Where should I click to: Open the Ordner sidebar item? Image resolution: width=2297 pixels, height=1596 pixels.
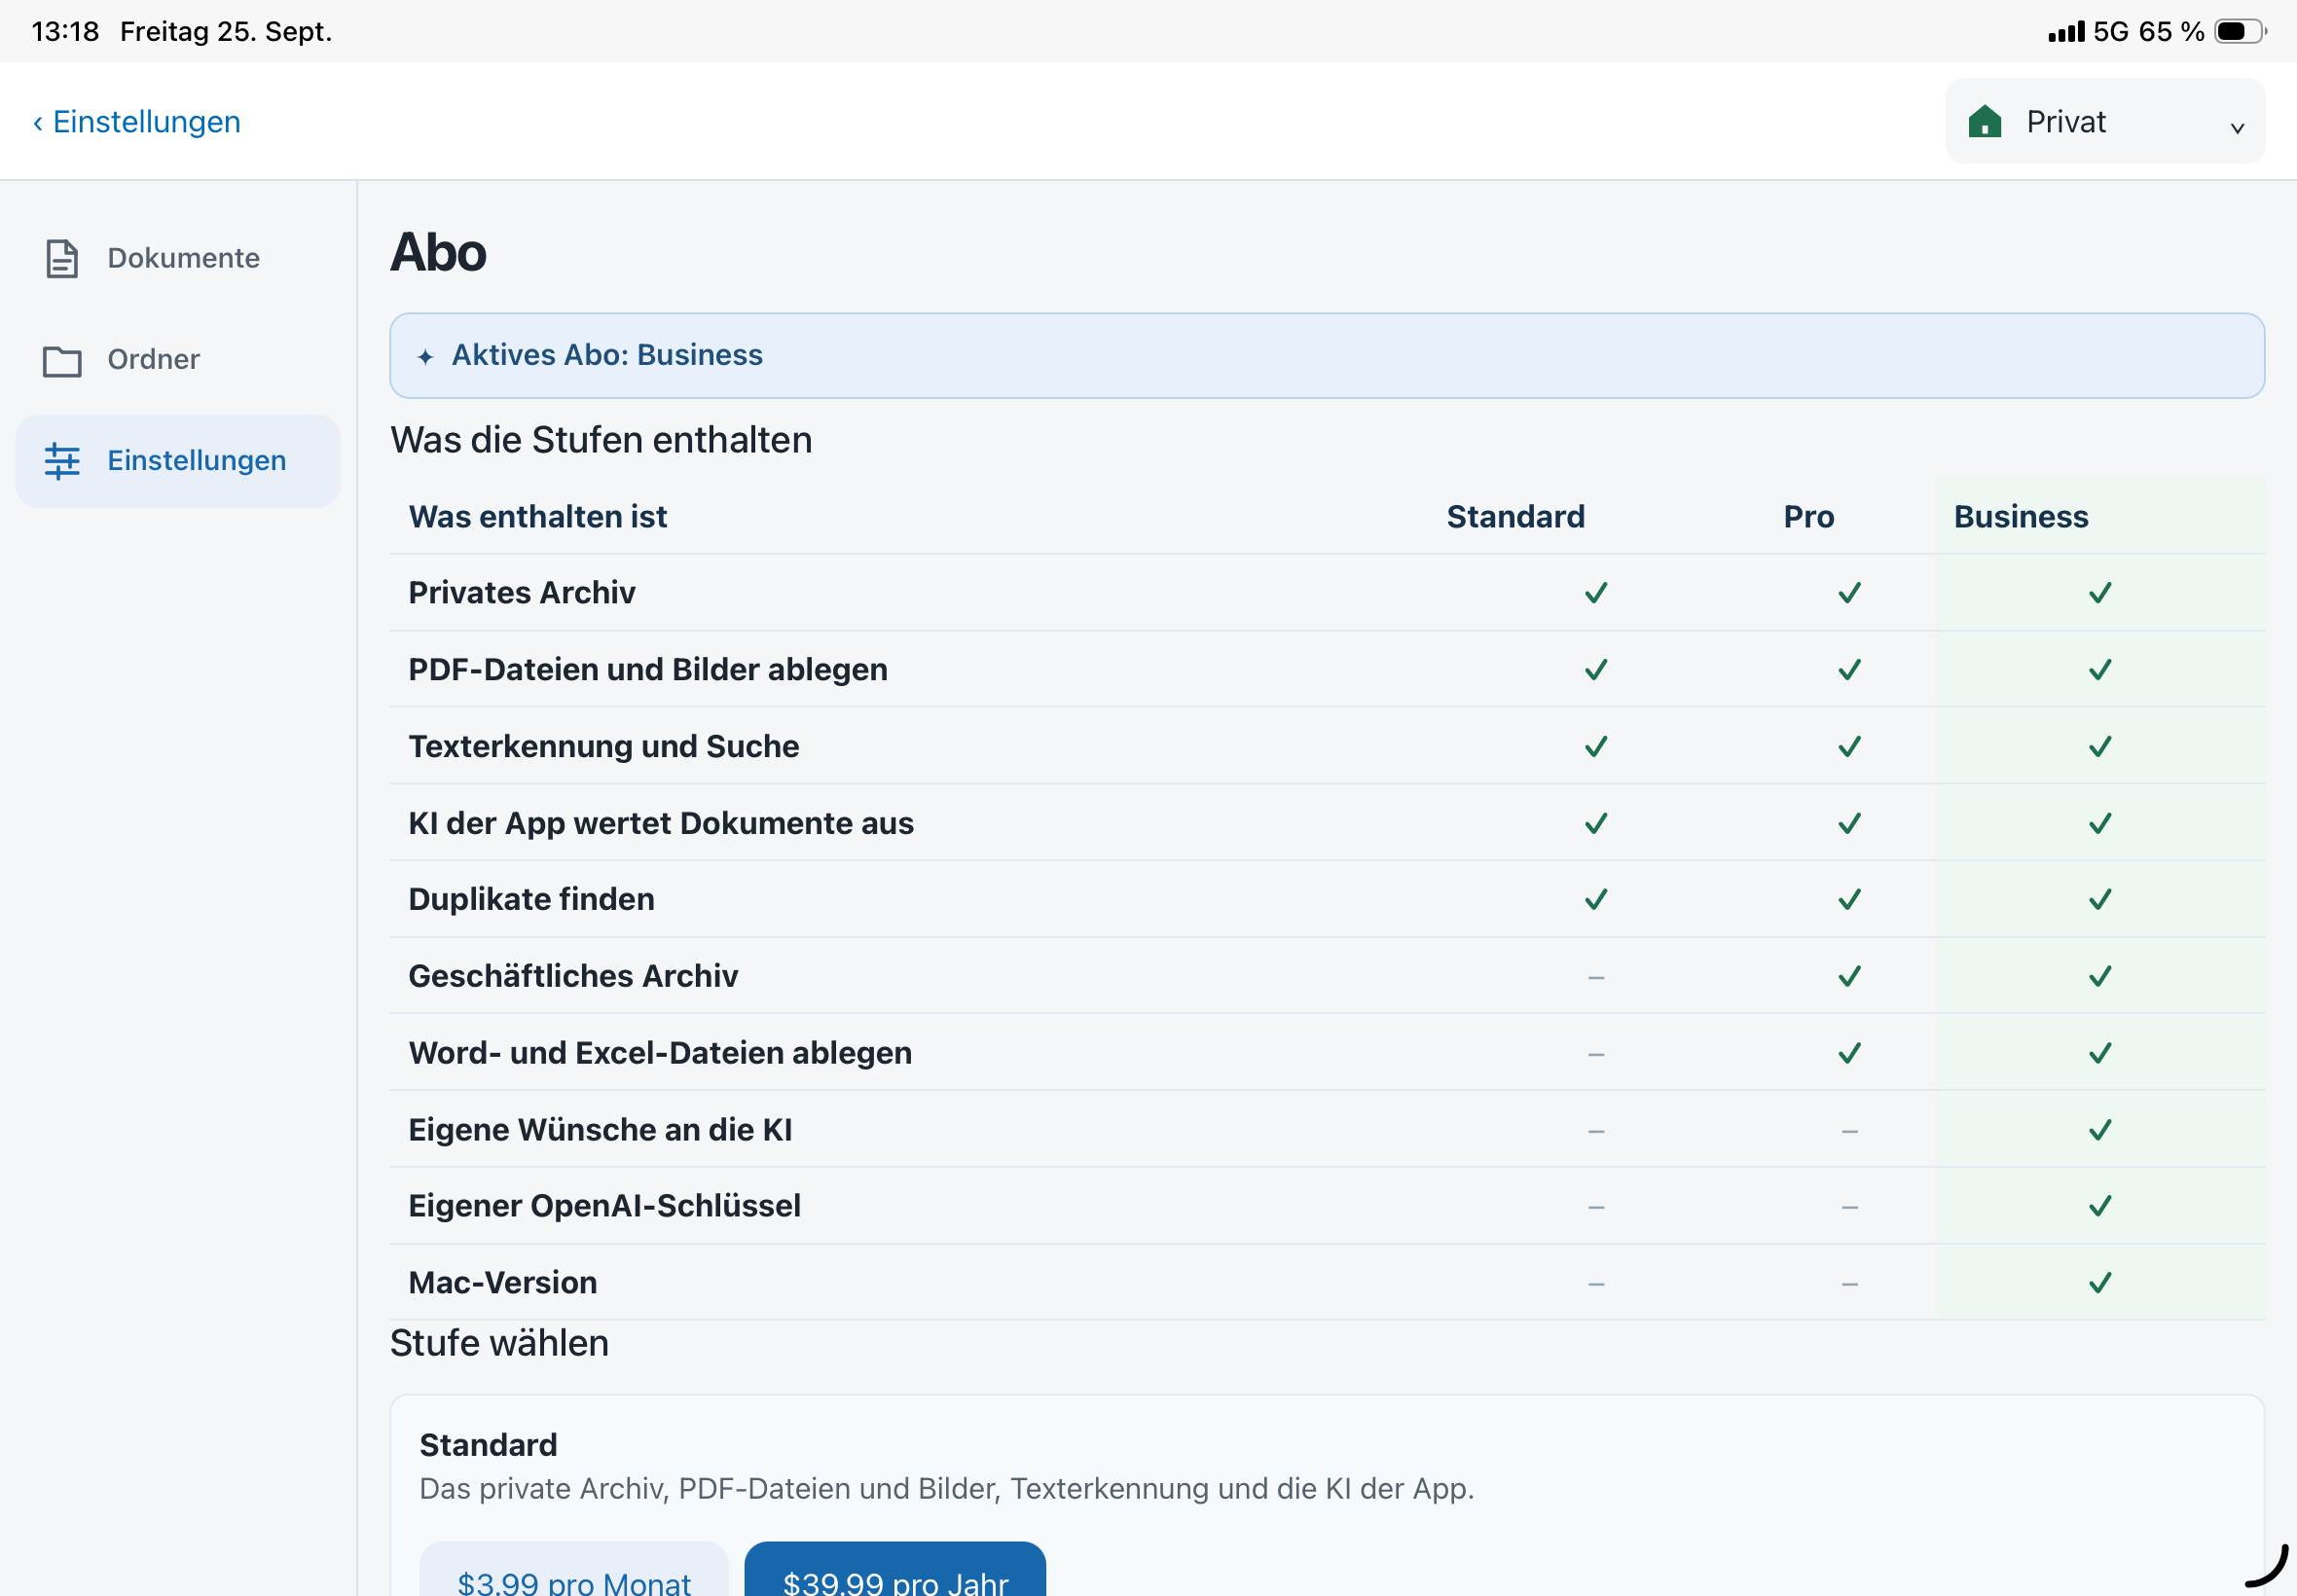tap(178, 360)
